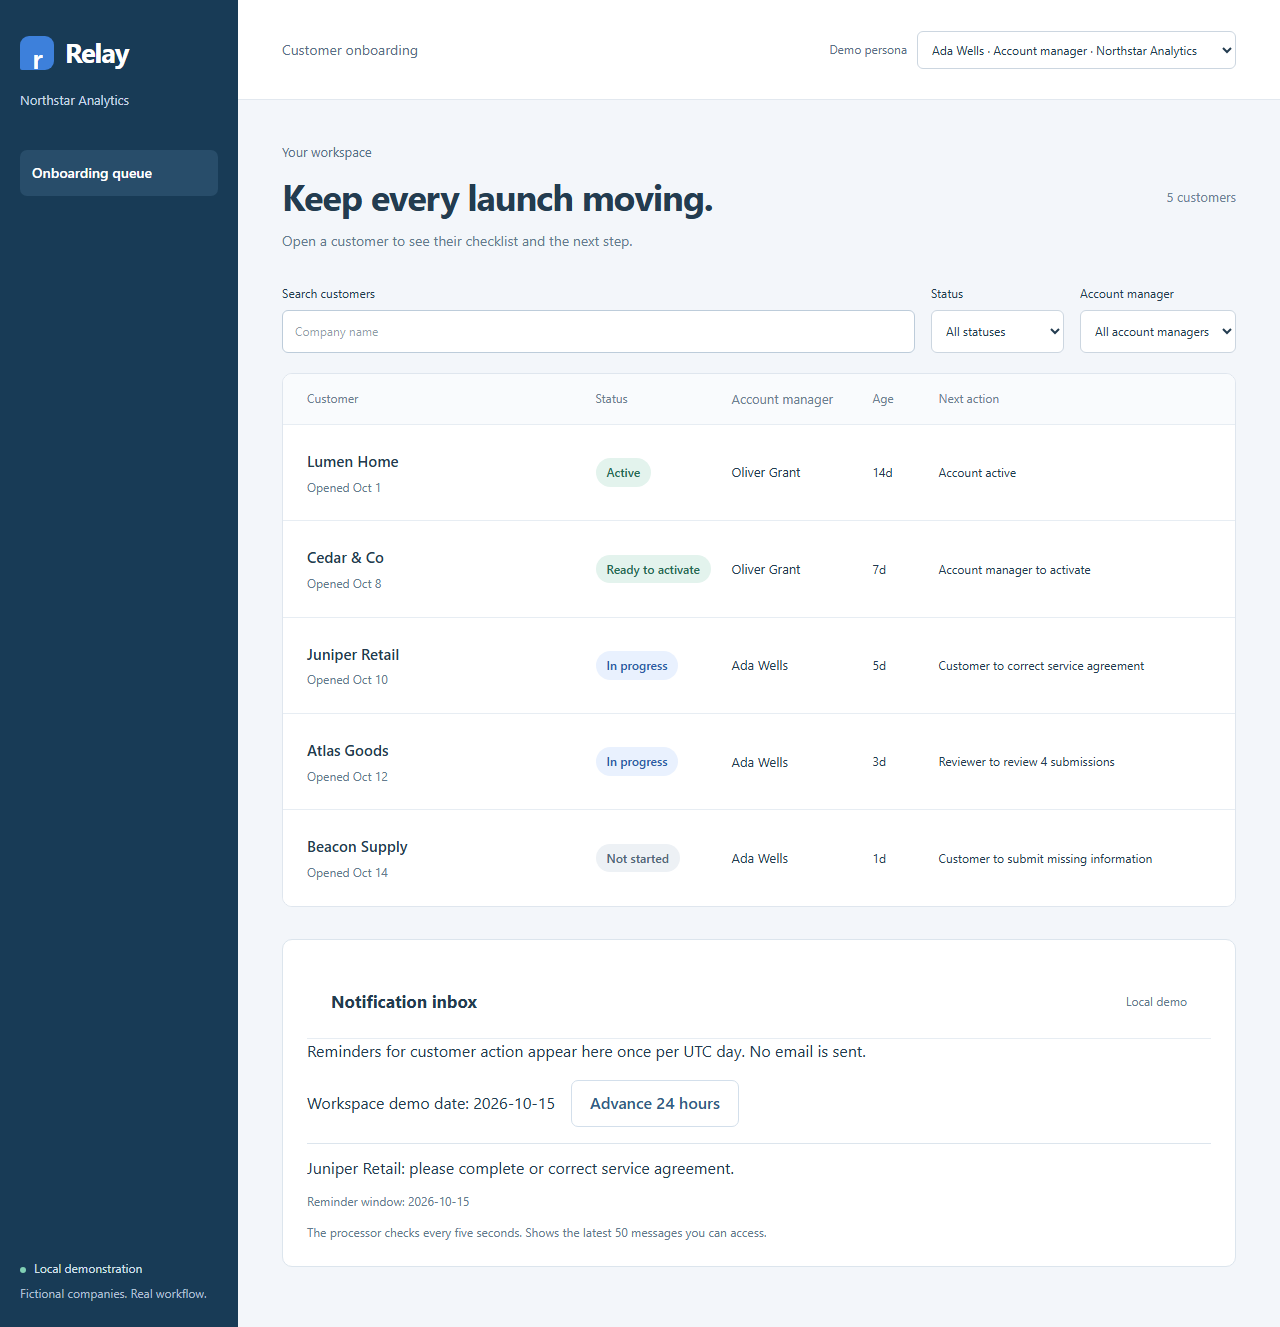Click the Juniper Retail reminder message
Viewport: 1280px width, 1327px height.
[520, 1169]
